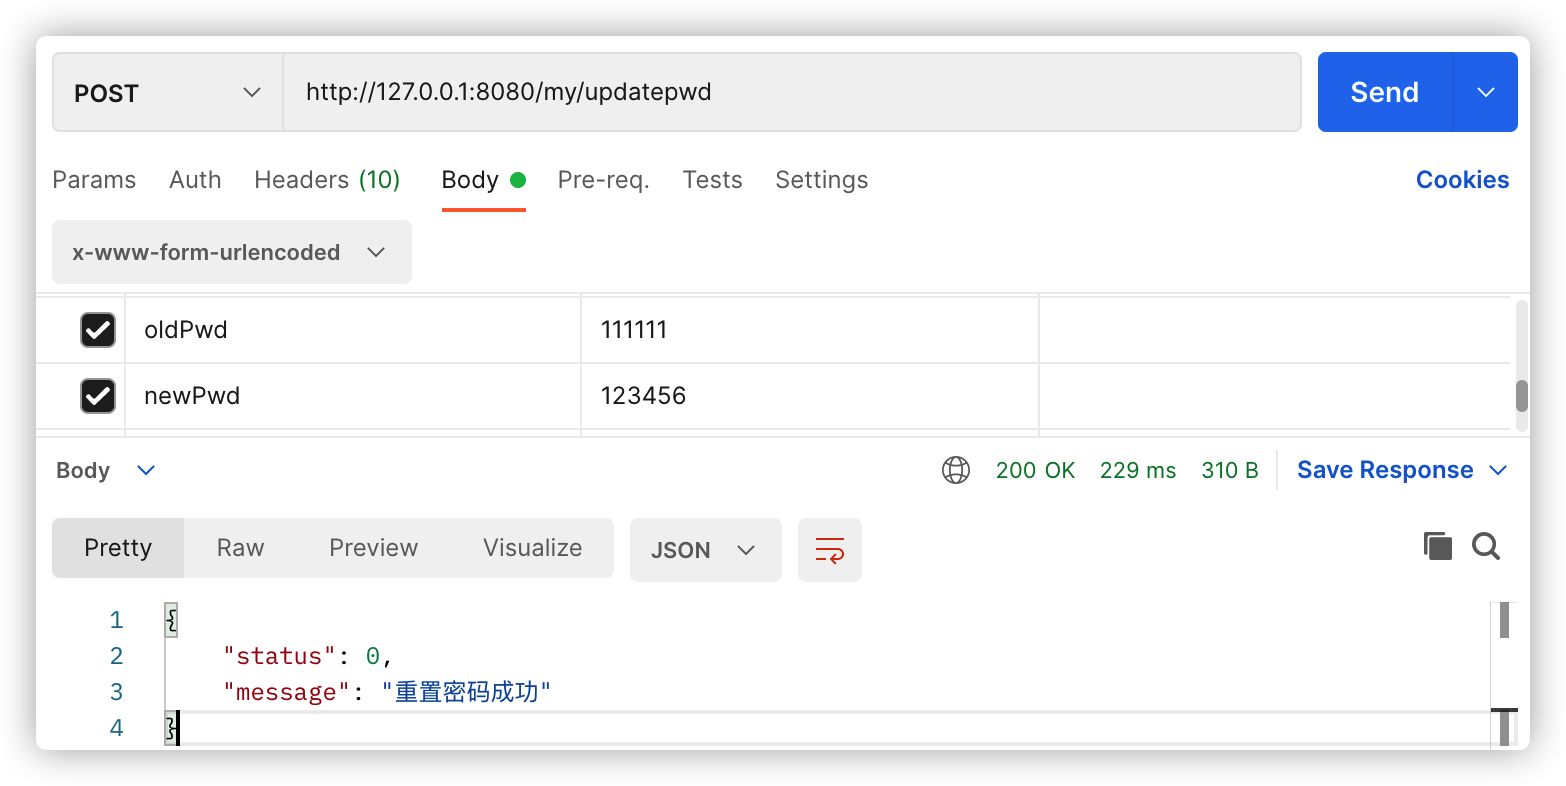The image size is (1566, 786).
Task: Click line number 1 in response
Action: click(117, 620)
